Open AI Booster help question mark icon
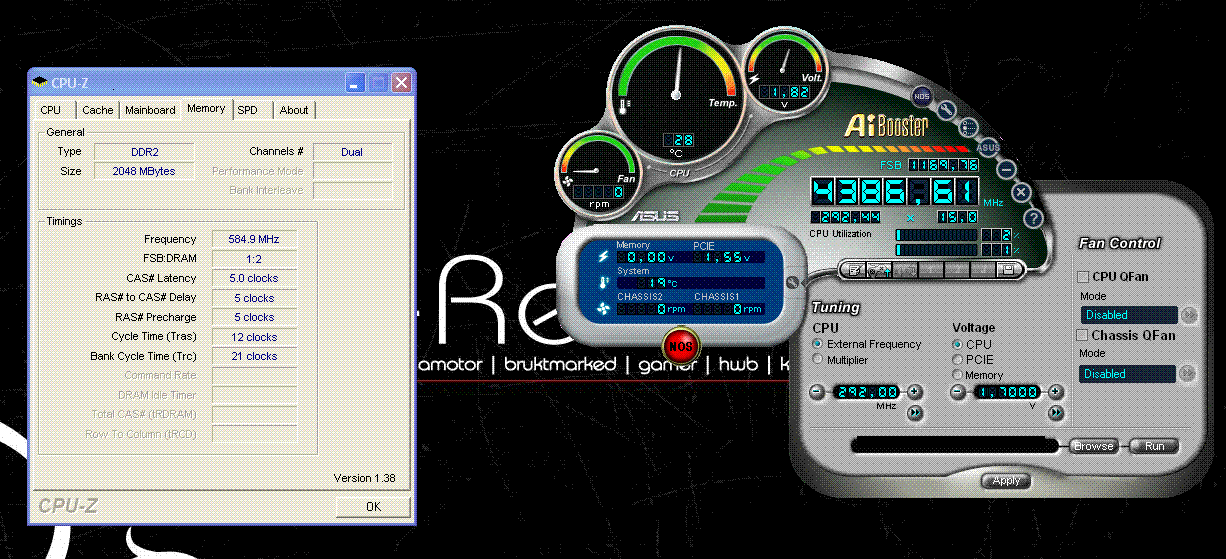 pyautogui.click(x=1034, y=217)
